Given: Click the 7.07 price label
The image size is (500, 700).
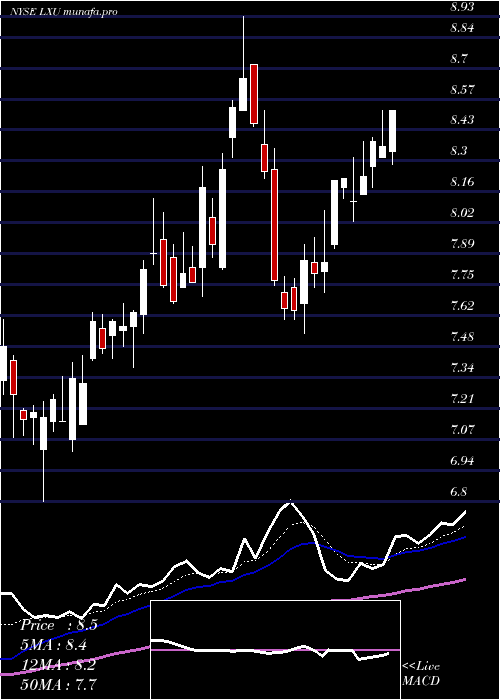Looking at the screenshot, I should coord(462,430).
